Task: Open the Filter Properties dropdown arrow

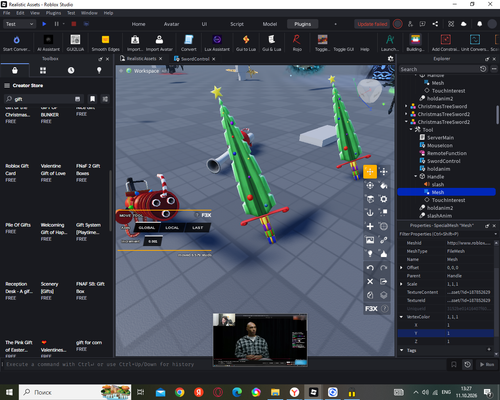Action: point(496,234)
